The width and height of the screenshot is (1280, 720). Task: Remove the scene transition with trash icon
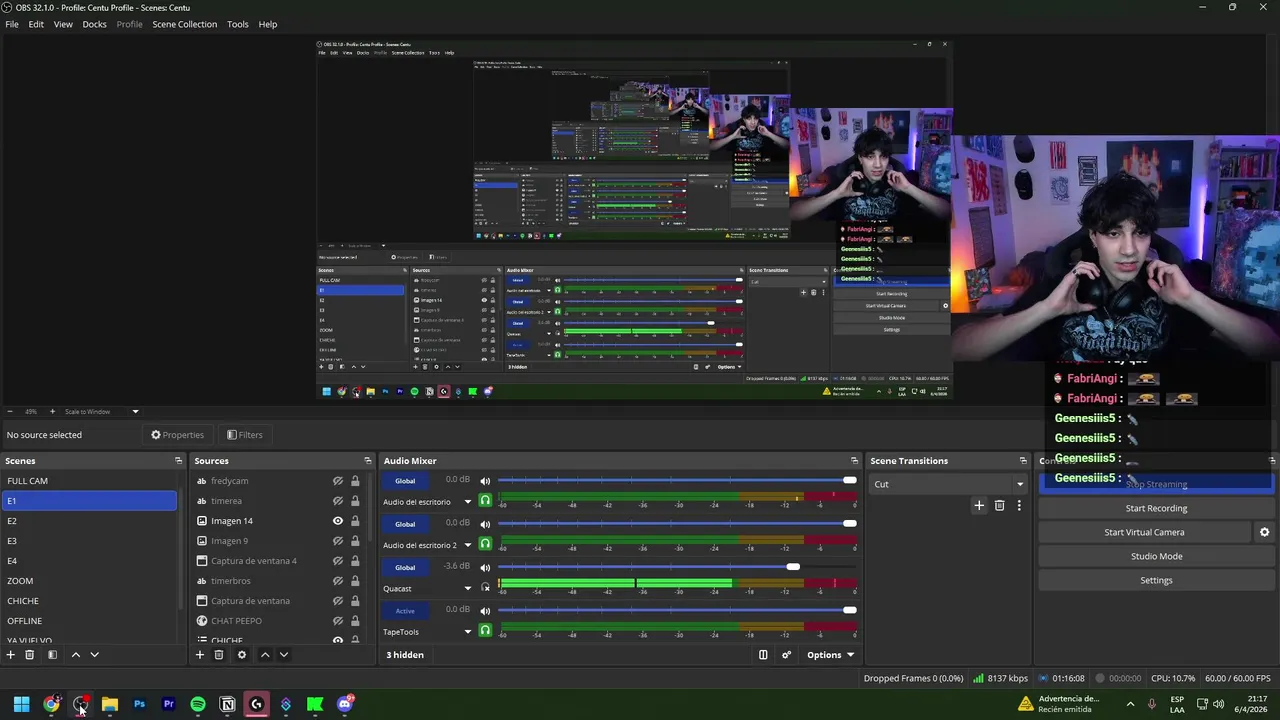click(x=999, y=506)
